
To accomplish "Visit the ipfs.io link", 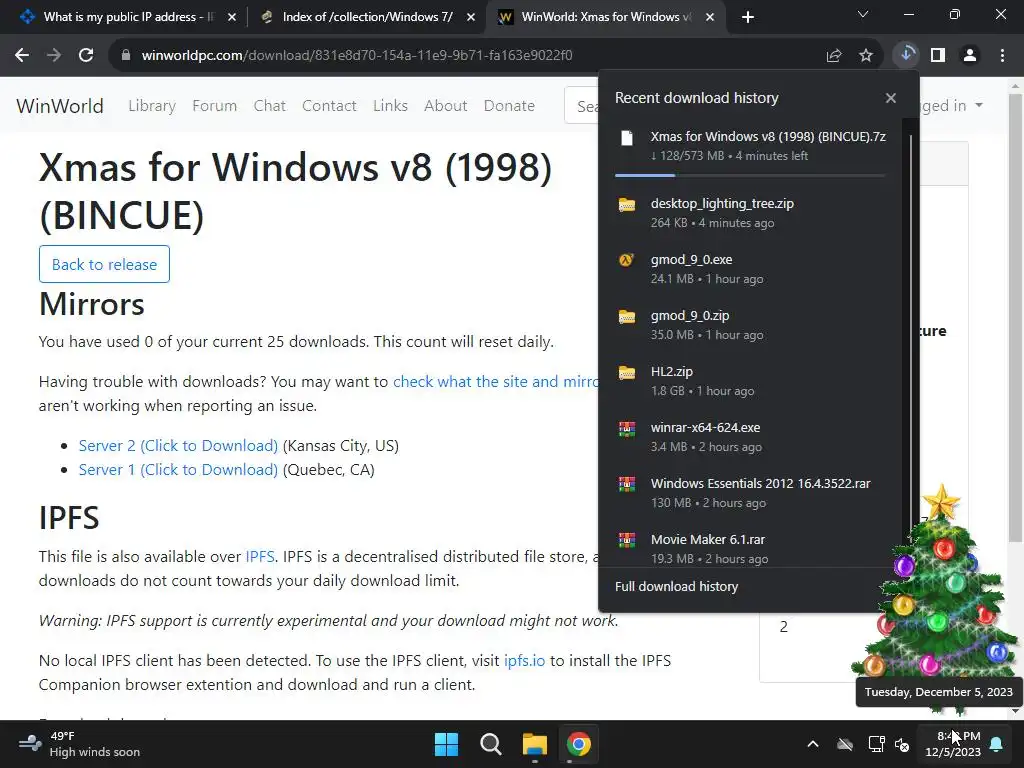I will (x=524, y=660).
